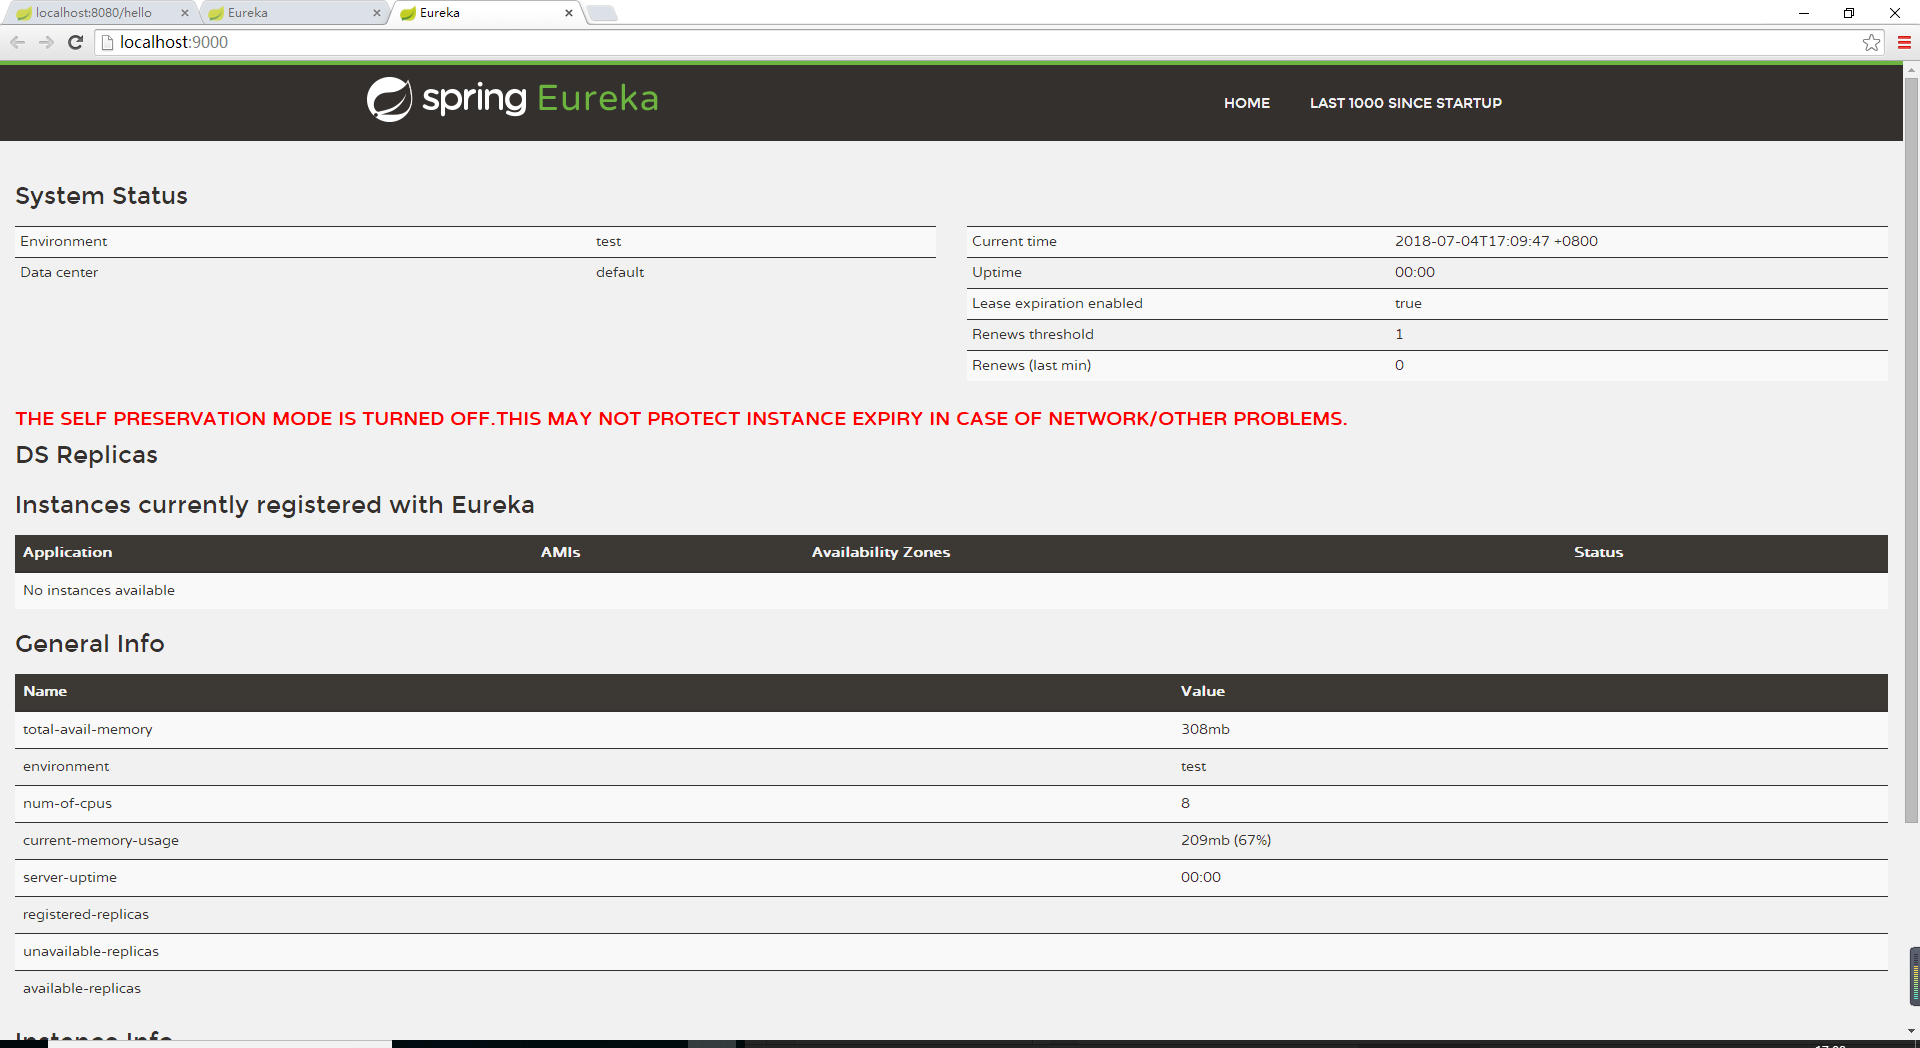
Task: Bookmark this page with the star icon
Action: [x=1871, y=42]
